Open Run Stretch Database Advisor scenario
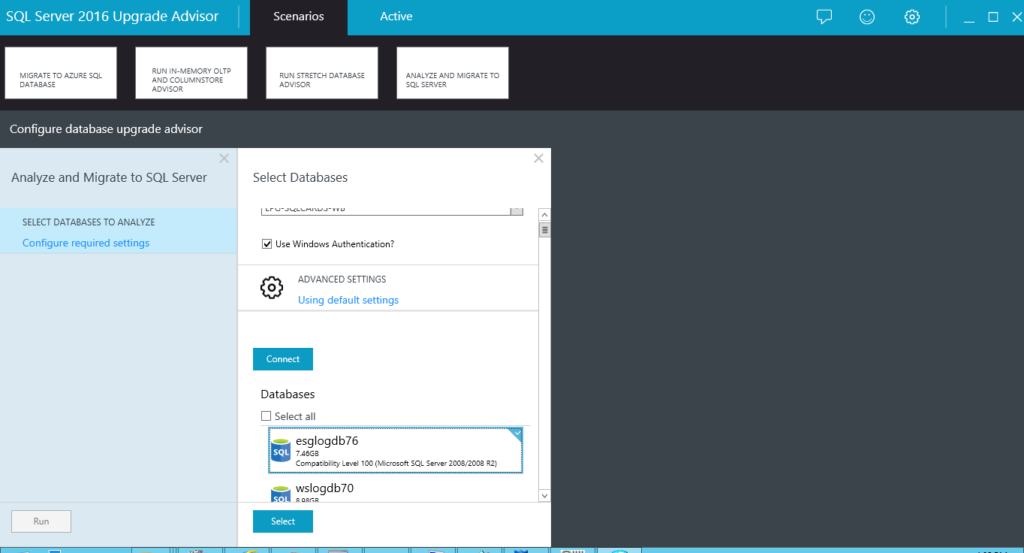Image resolution: width=1024 pixels, height=553 pixels. tap(322, 72)
